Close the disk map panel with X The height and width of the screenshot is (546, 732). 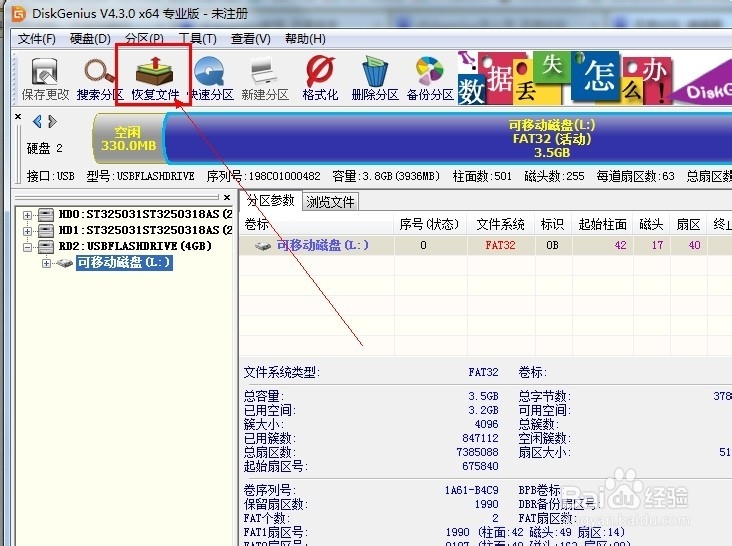pyautogui.click(x=18, y=116)
